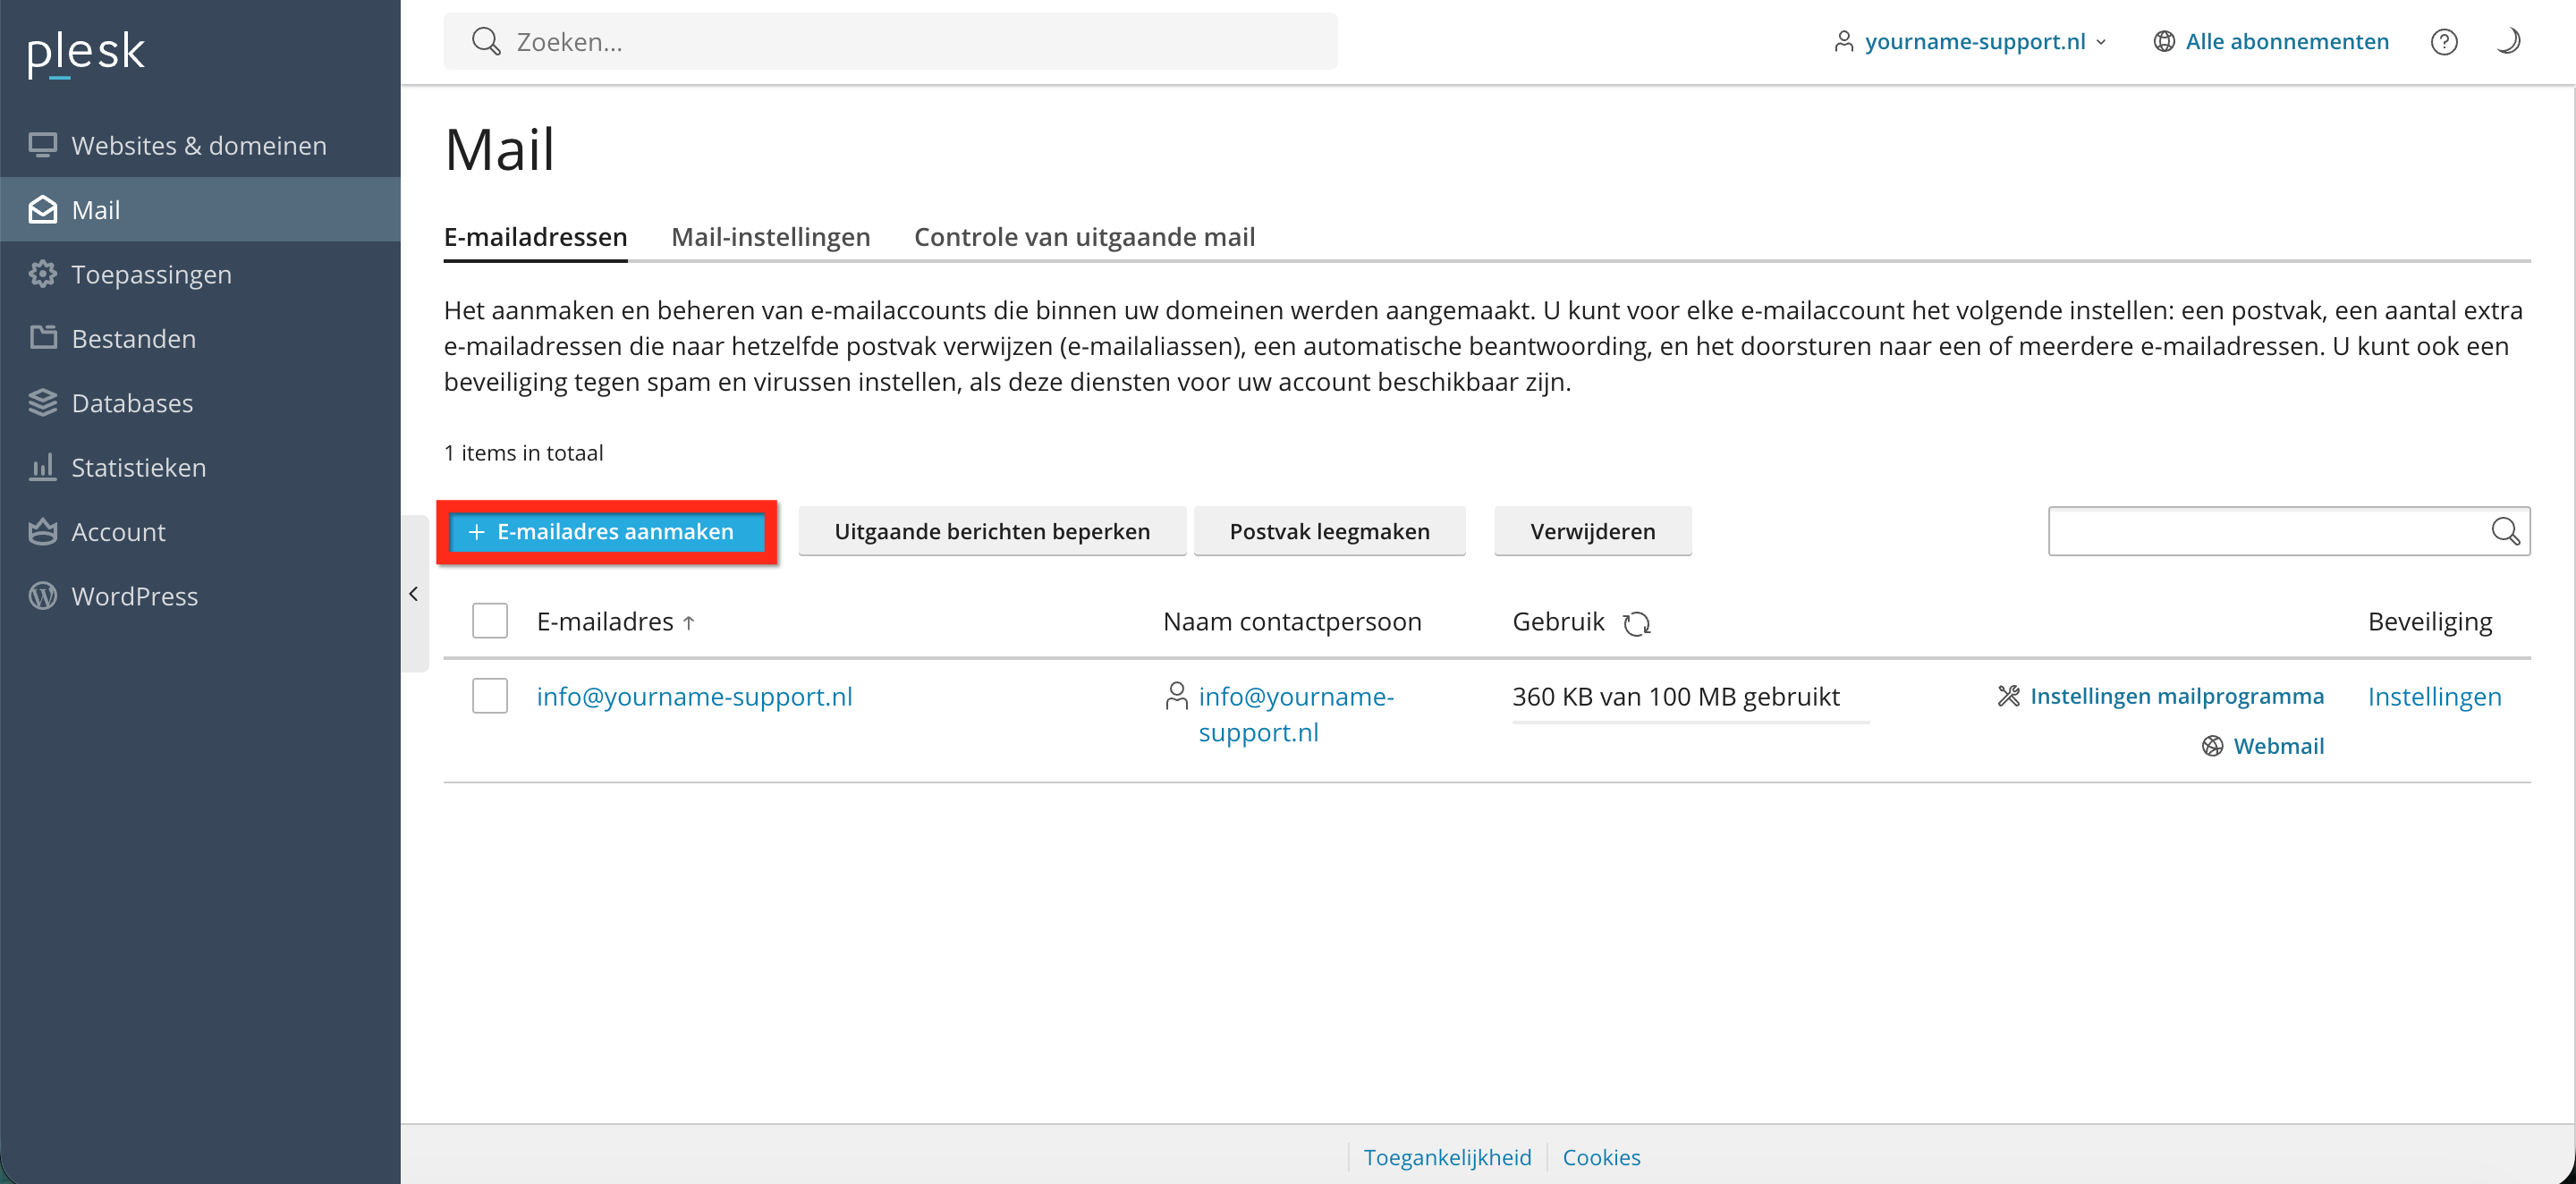Toggle dark mode moon icon
The width and height of the screenshot is (2576, 1184).
[2508, 41]
